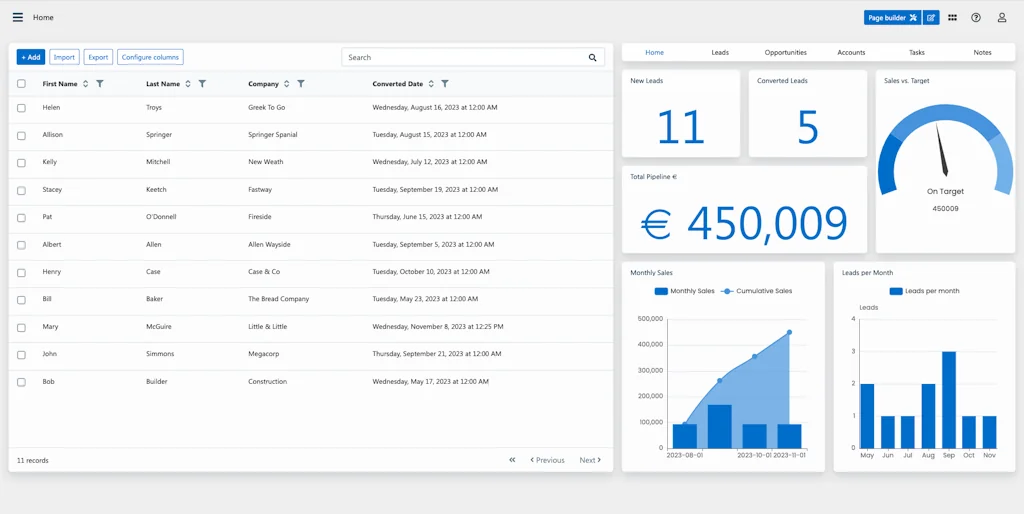This screenshot has width=1024, height=514.
Task: Sort by Last Name column arrows
Action: (x=188, y=84)
